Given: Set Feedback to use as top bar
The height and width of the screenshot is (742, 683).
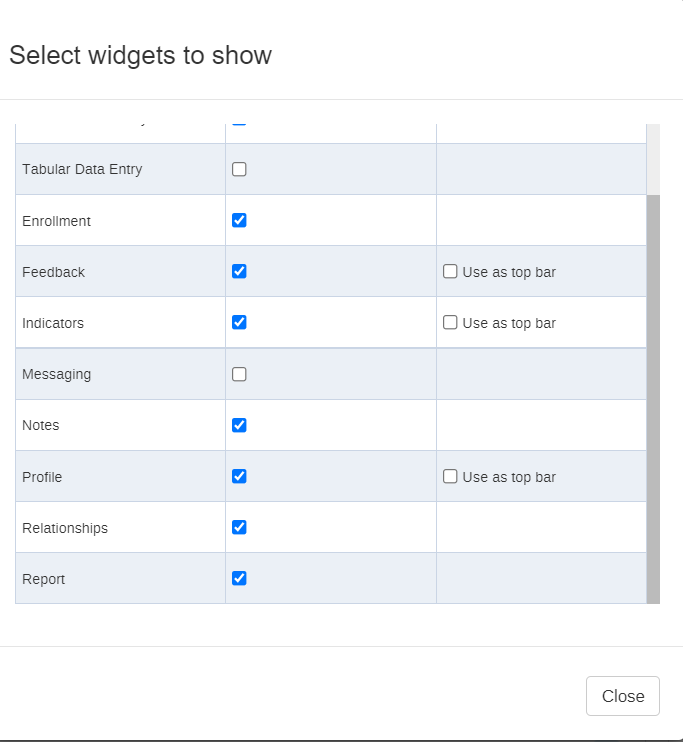Looking at the screenshot, I should coord(450,271).
